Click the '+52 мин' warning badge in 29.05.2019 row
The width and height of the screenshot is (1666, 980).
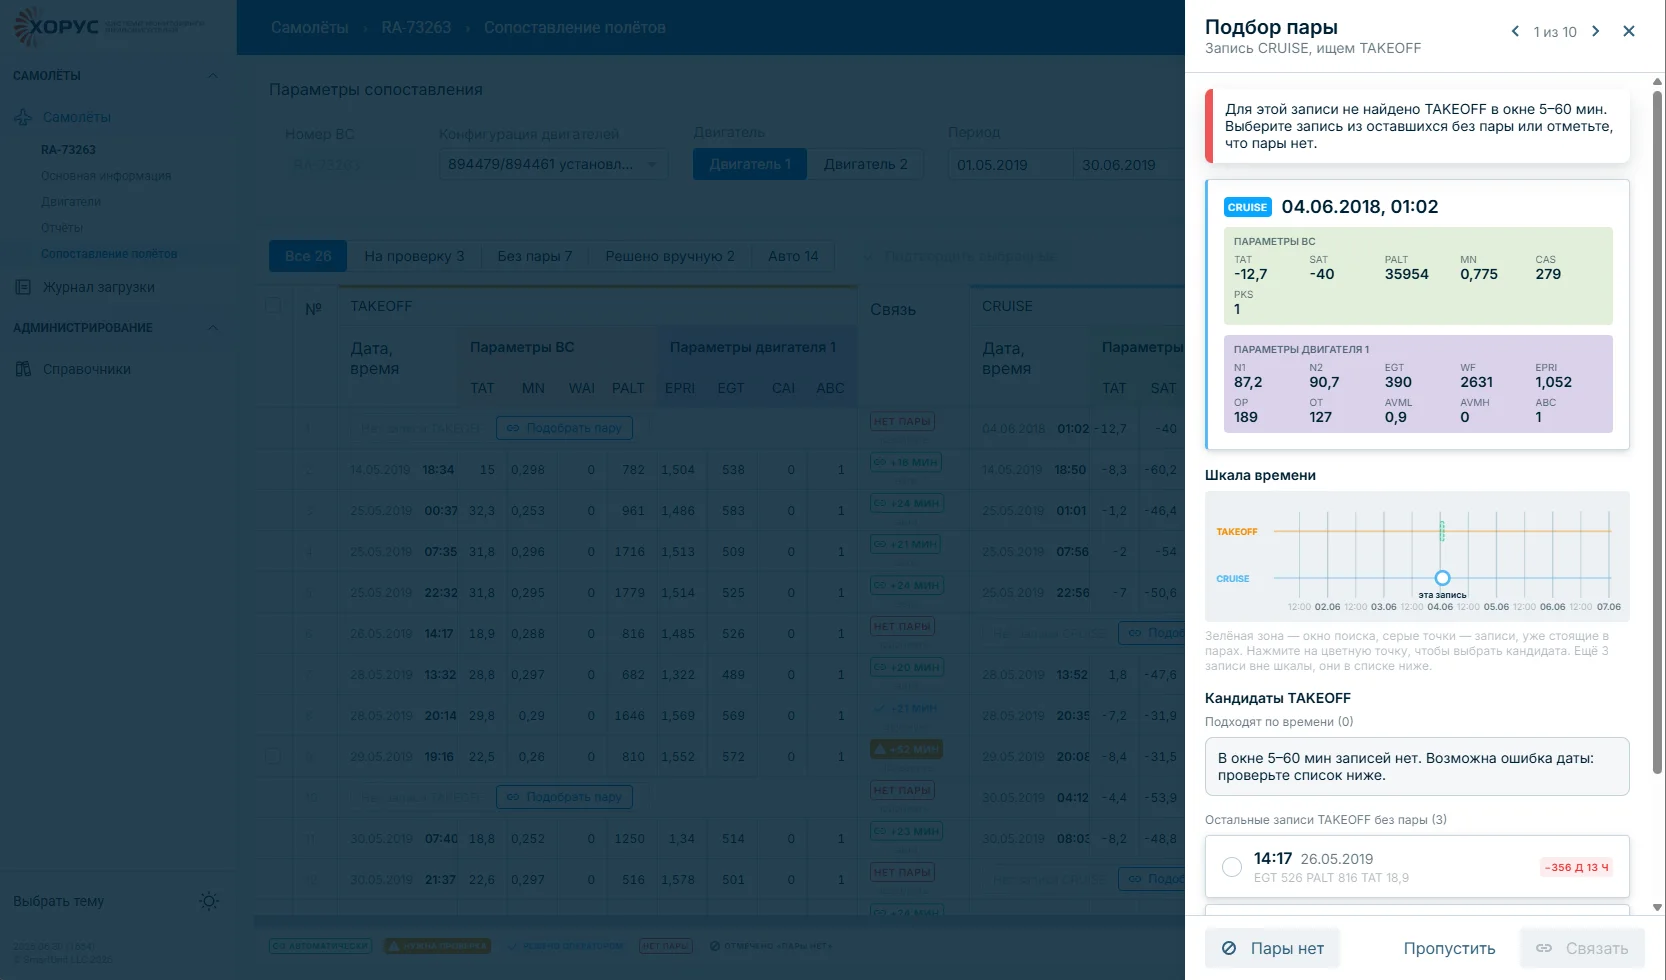point(906,749)
